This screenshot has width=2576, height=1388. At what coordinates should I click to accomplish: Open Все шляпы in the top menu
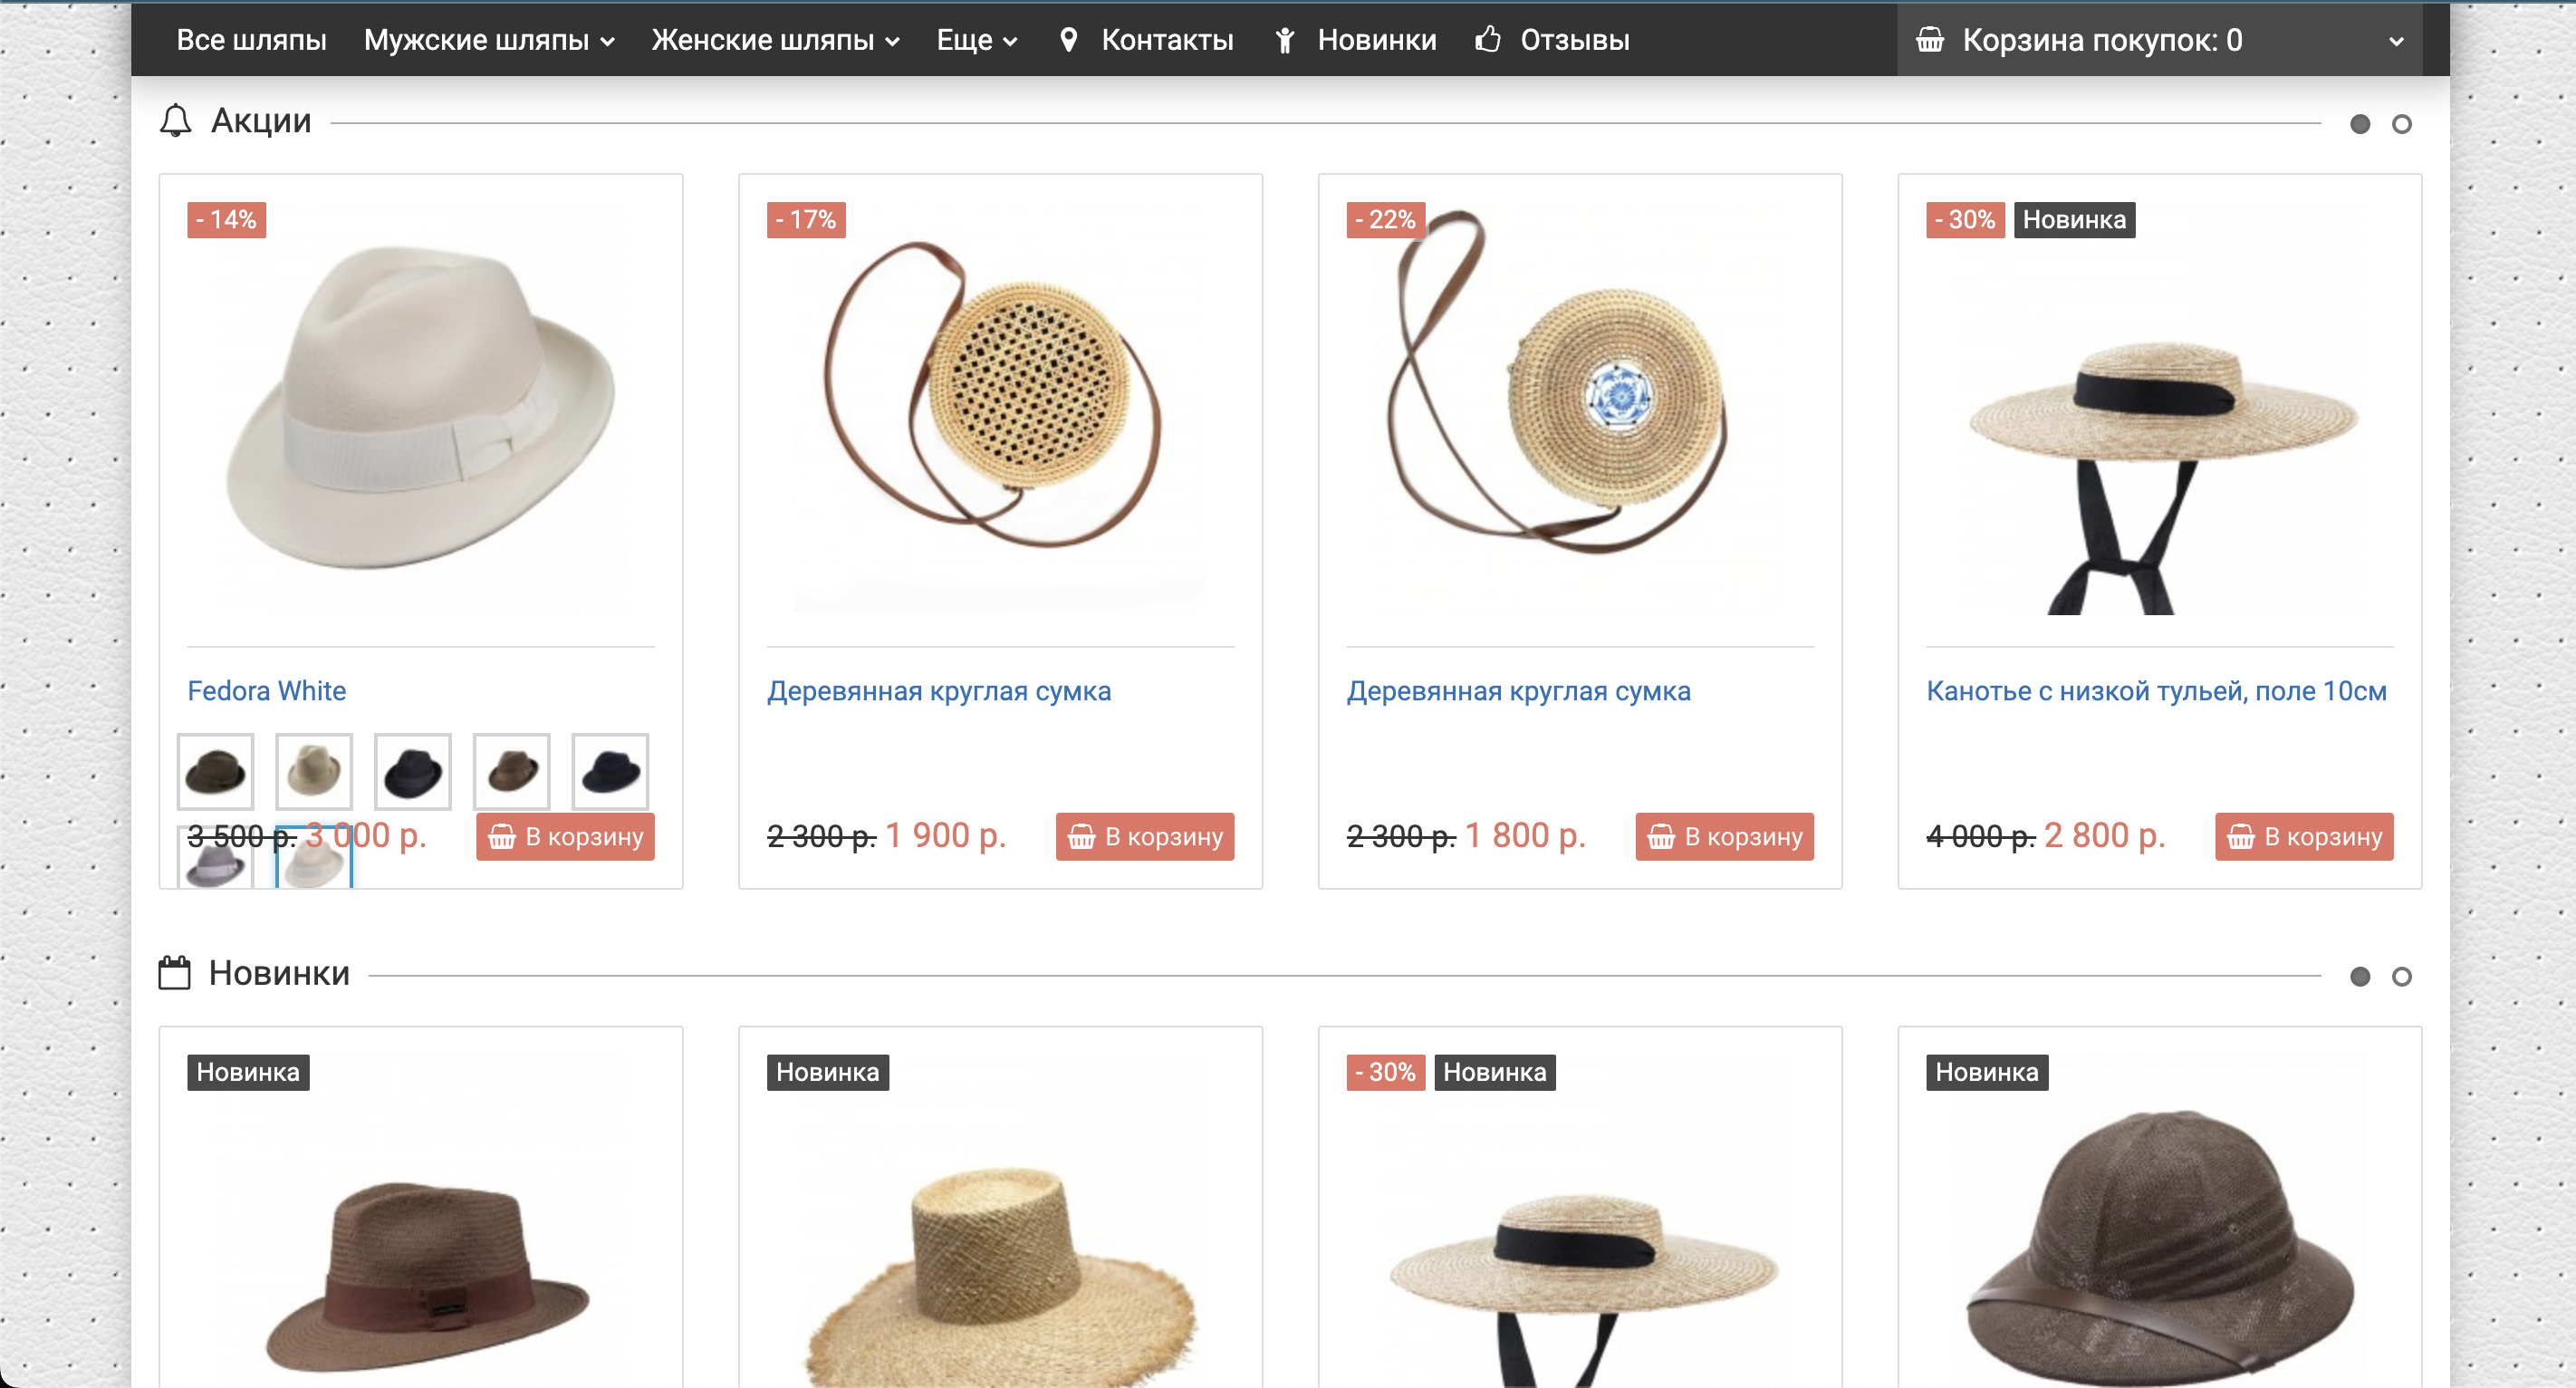(x=252, y=40)
